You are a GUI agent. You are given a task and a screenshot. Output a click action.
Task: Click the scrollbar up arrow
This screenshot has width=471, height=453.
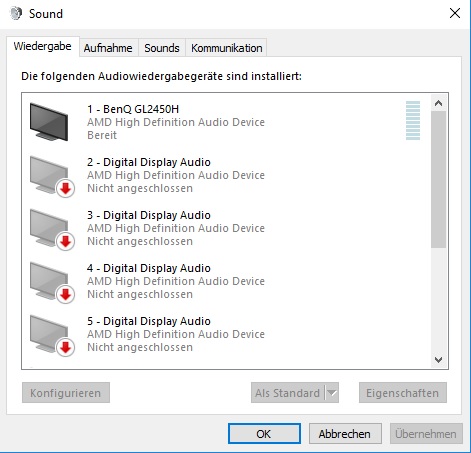click(438, 103)
